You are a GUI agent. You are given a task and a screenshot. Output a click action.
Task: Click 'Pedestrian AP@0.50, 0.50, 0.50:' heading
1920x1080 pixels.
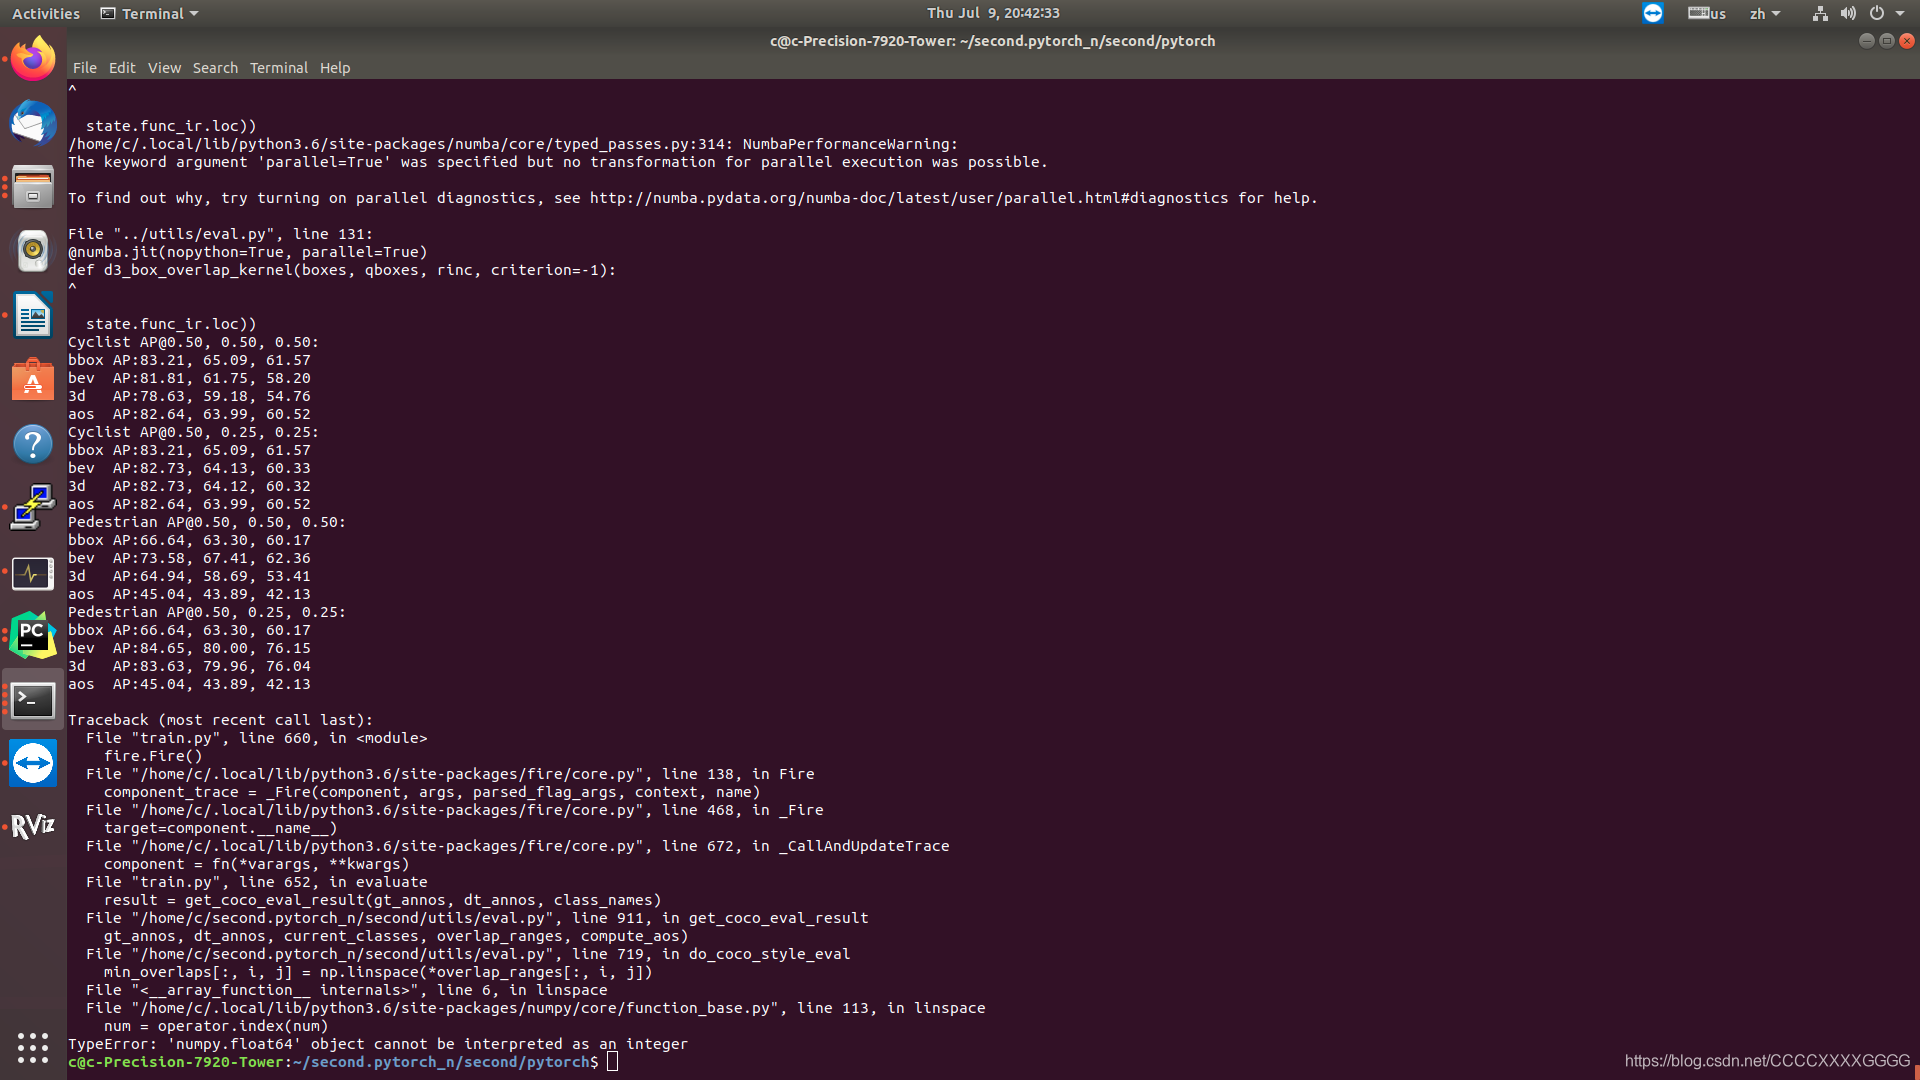207,522
